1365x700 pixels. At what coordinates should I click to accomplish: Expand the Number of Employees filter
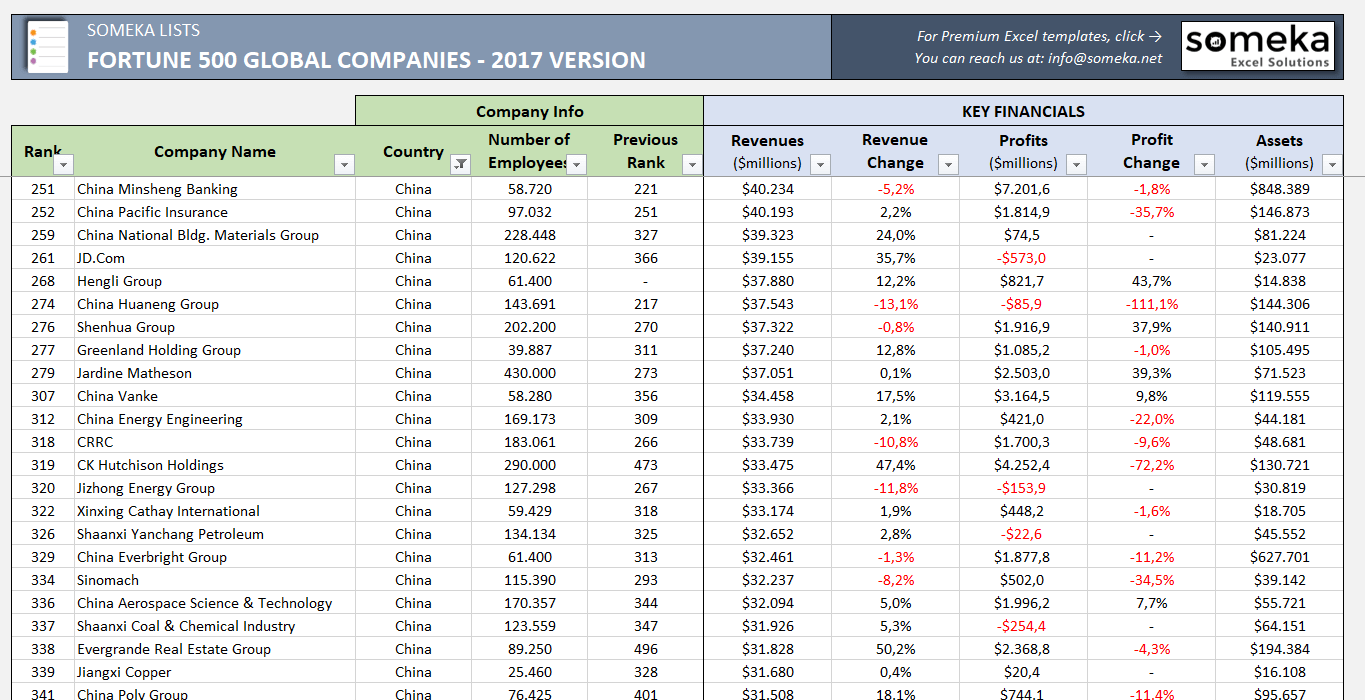[x=577, y=164]
